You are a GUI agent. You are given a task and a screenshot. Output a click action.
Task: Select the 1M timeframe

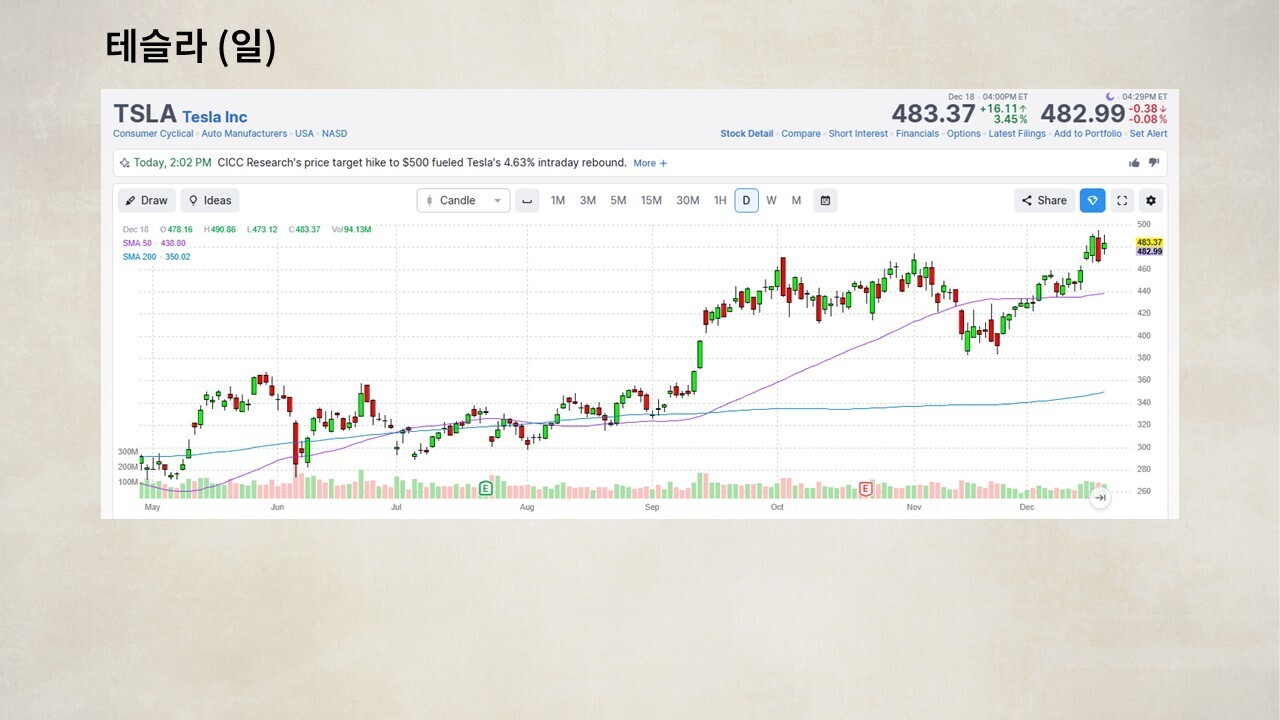[x=558, y=200]
